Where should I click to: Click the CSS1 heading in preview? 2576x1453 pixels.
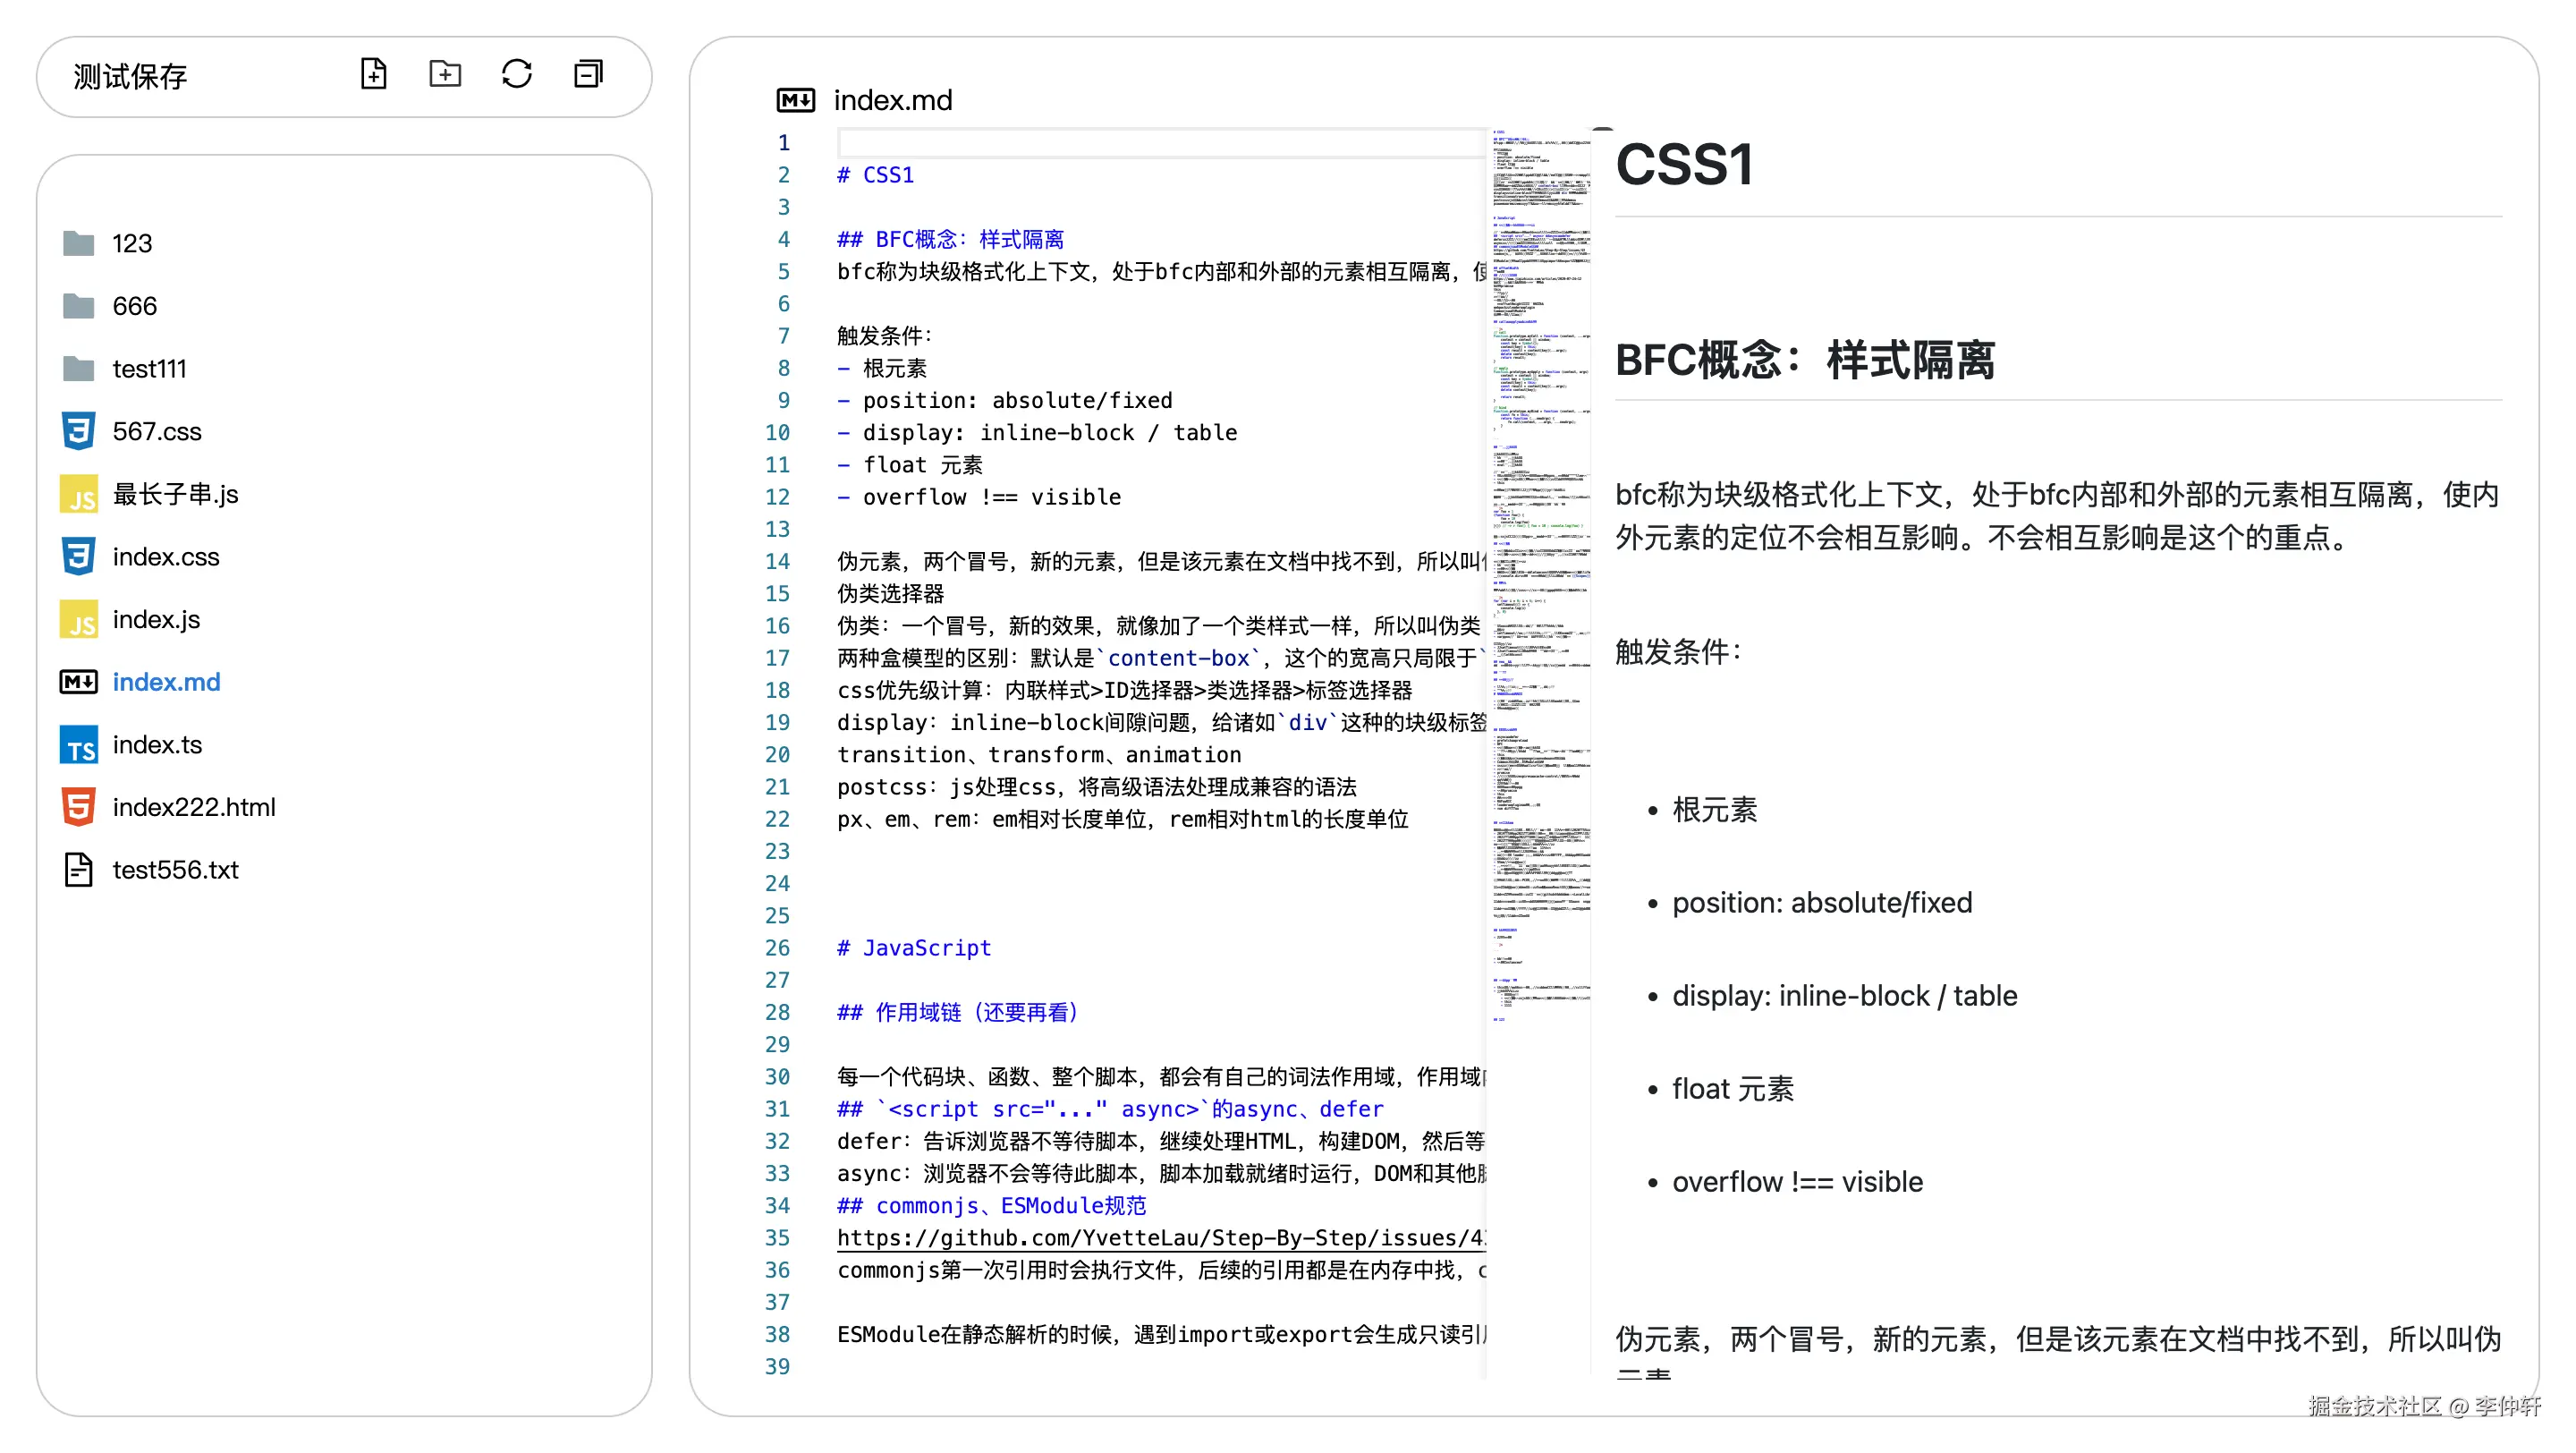point(1683,165)
